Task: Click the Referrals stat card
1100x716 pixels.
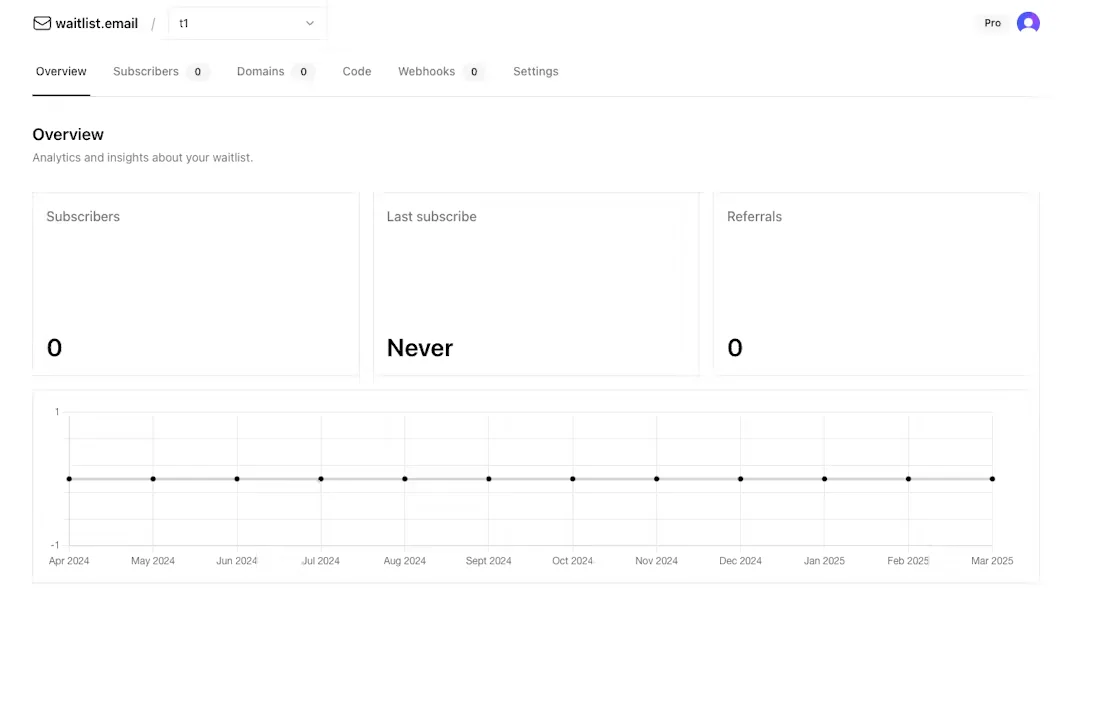Action: (x=875, y=283)
